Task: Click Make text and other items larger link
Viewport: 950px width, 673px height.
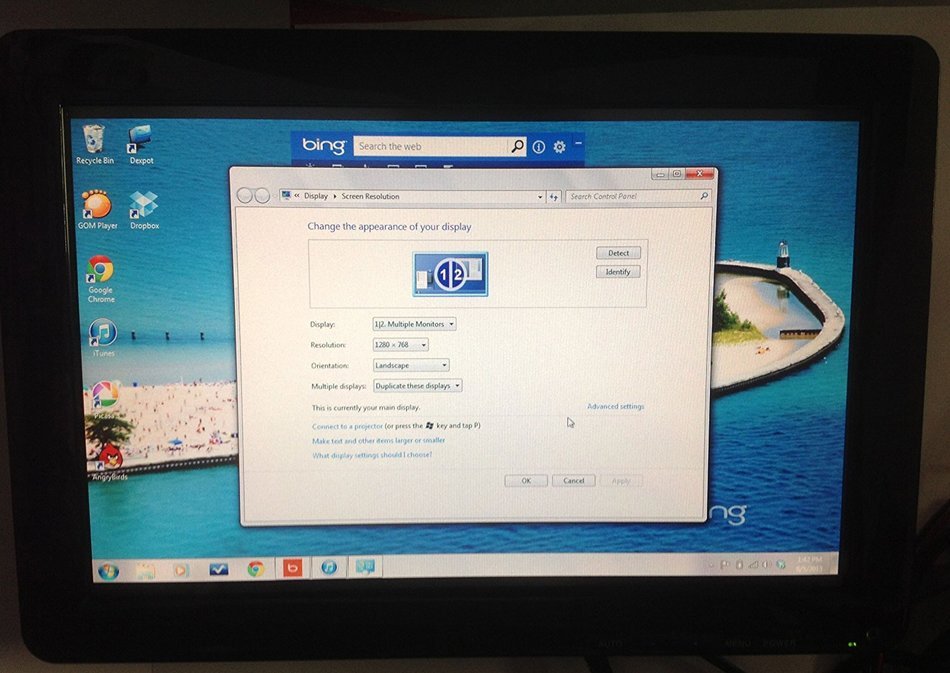Action: (x=378, y=441)
